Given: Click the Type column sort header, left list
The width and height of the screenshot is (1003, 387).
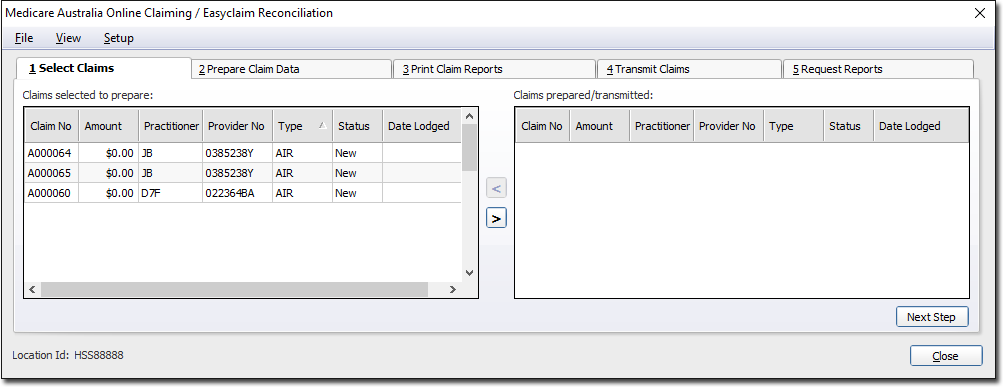Looking at the screenshot, I should coord(303,126).
